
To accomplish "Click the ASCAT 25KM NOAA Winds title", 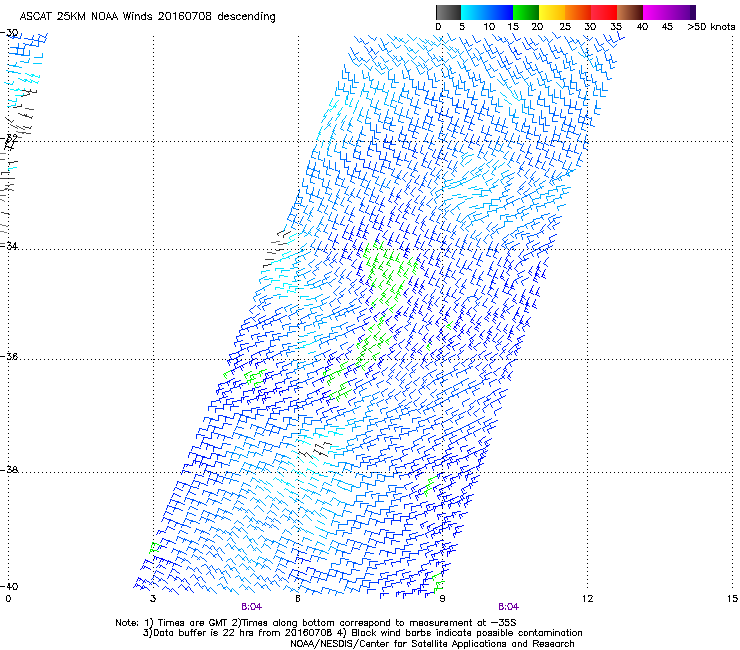I will click(x=147, y=17).
